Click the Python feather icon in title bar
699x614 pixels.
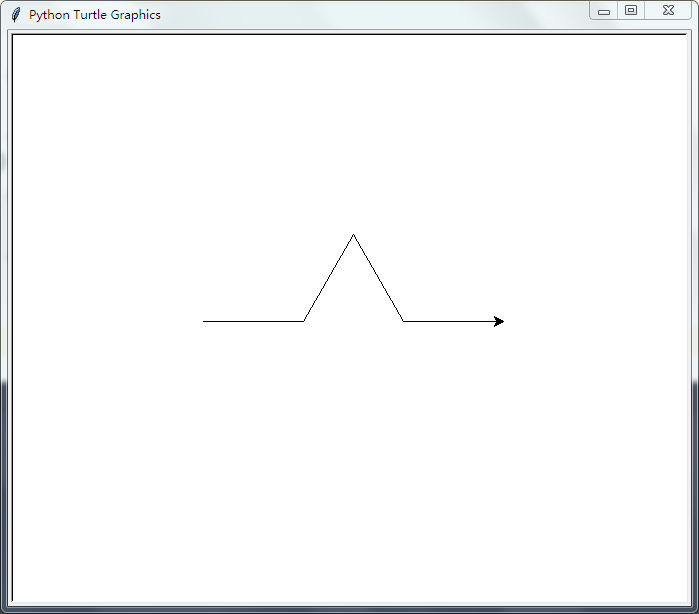pyautogui.click(x=16, y=15)
